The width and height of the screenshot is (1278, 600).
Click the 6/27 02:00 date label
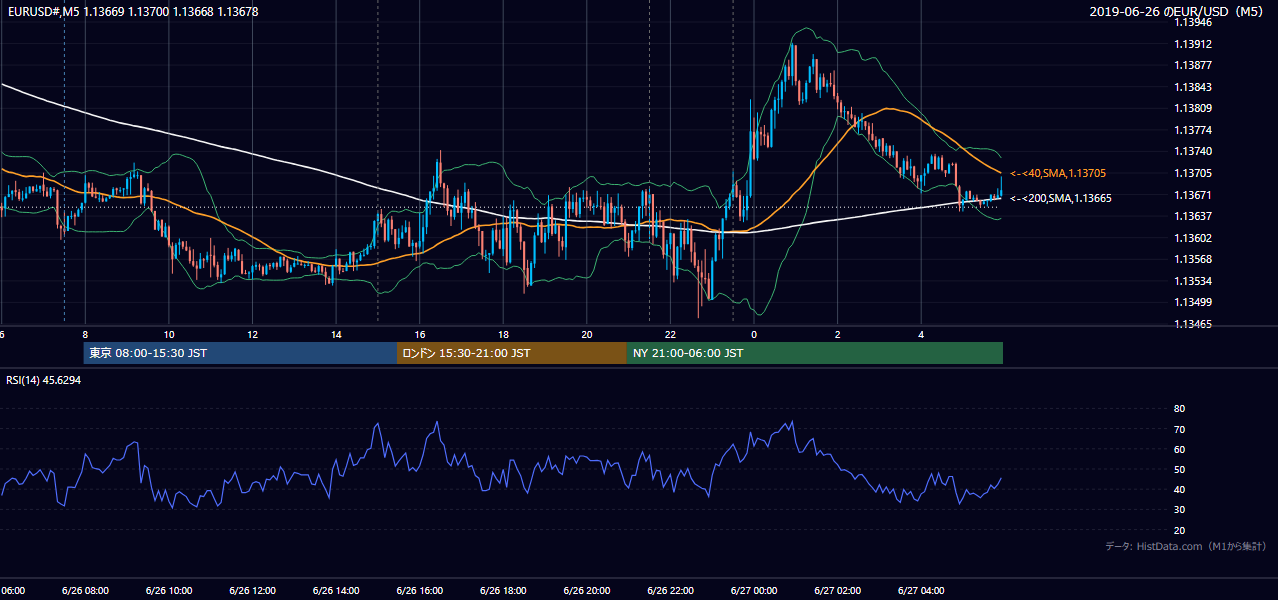tap(838, 591)
